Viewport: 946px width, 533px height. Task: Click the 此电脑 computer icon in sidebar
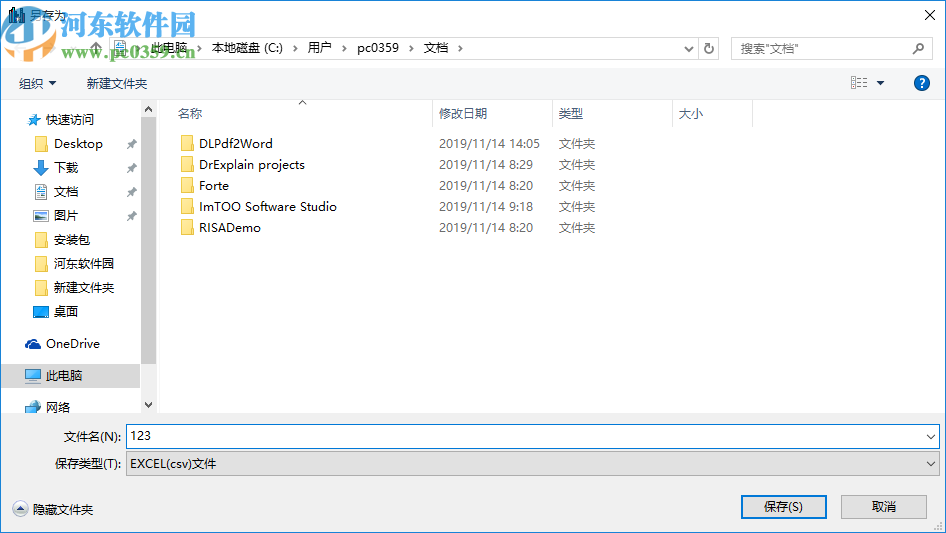pos(33,375)
